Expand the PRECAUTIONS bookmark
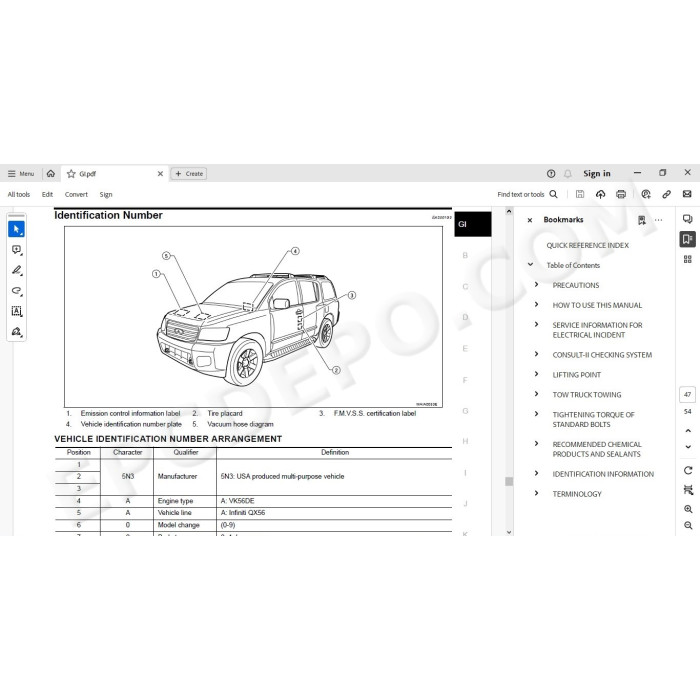Image resolution: width=700 pixels, height=700 pixels. [537, 284]
